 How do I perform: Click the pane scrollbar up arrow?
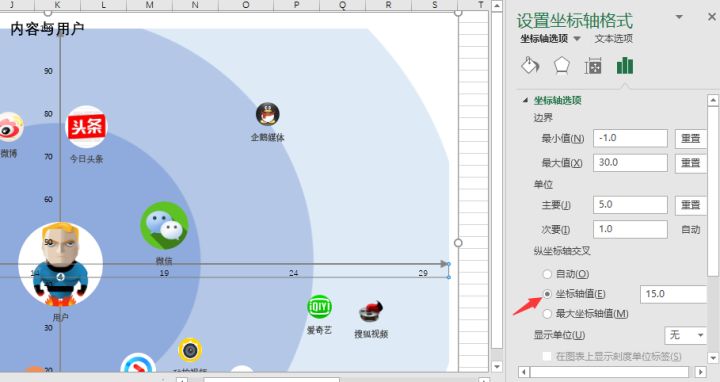713,100
